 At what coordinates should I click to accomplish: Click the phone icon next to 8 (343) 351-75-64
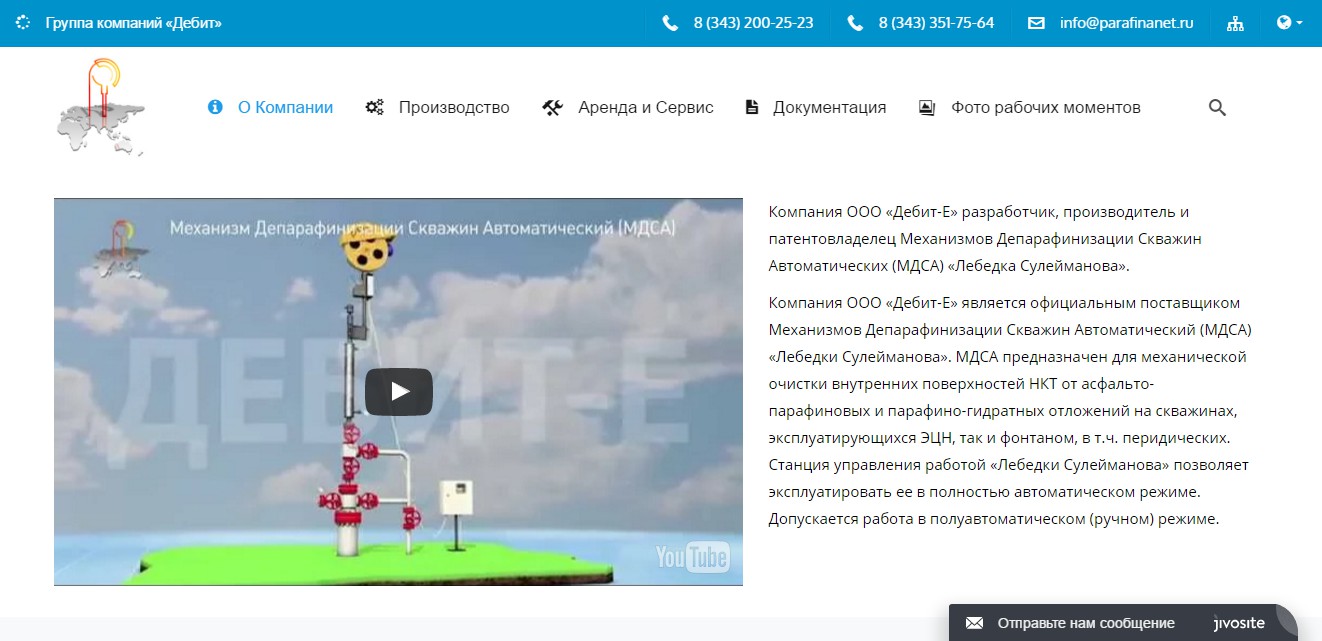855,23
